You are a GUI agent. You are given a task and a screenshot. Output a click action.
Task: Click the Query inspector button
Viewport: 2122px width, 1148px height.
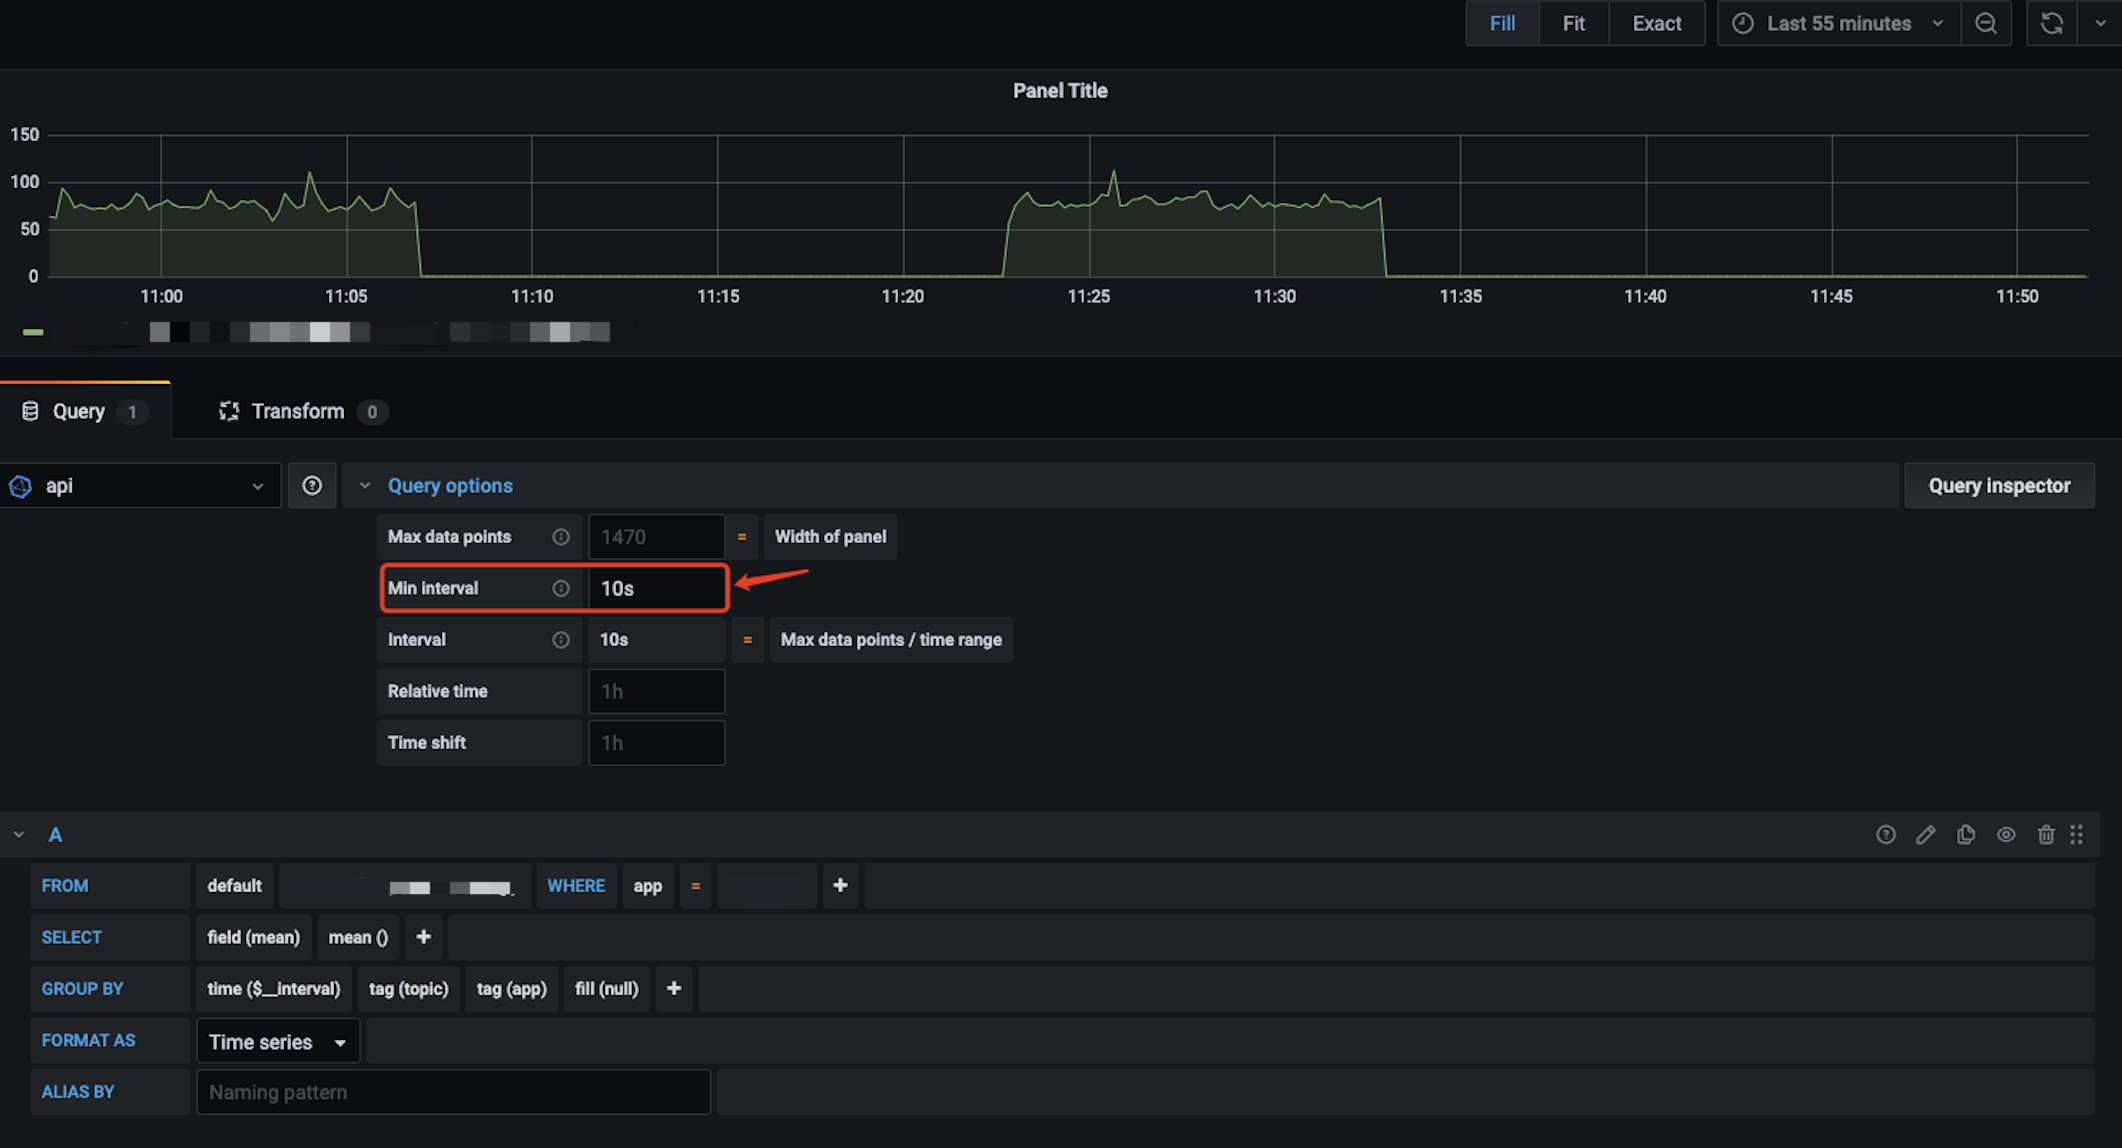pyautogui.click(x=2000, y=486)
